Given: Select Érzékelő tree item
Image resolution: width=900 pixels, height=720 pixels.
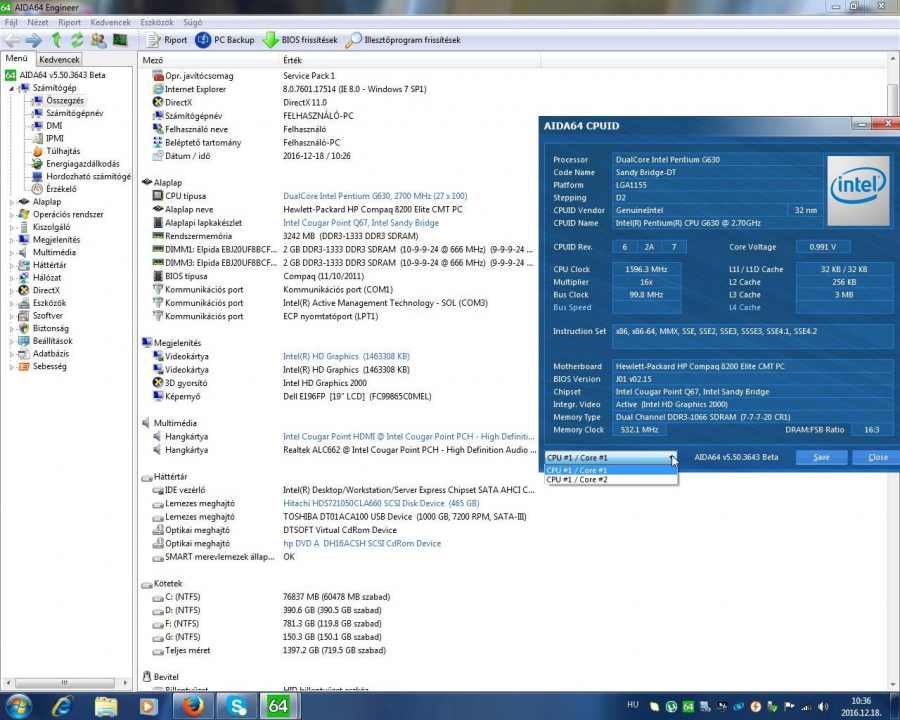Looking at the screenshot, I should tap(61, 189).
